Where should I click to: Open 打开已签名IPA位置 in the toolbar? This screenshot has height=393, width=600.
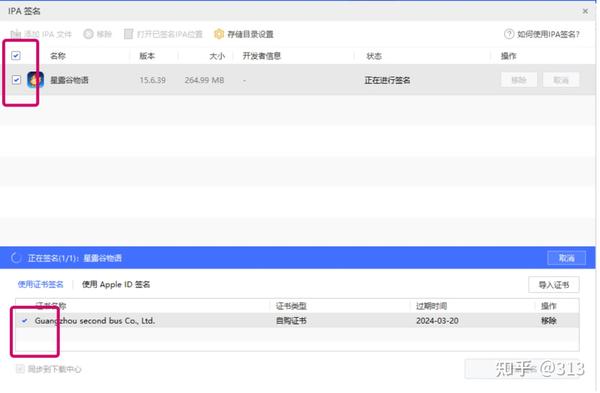tap(163, 34)
